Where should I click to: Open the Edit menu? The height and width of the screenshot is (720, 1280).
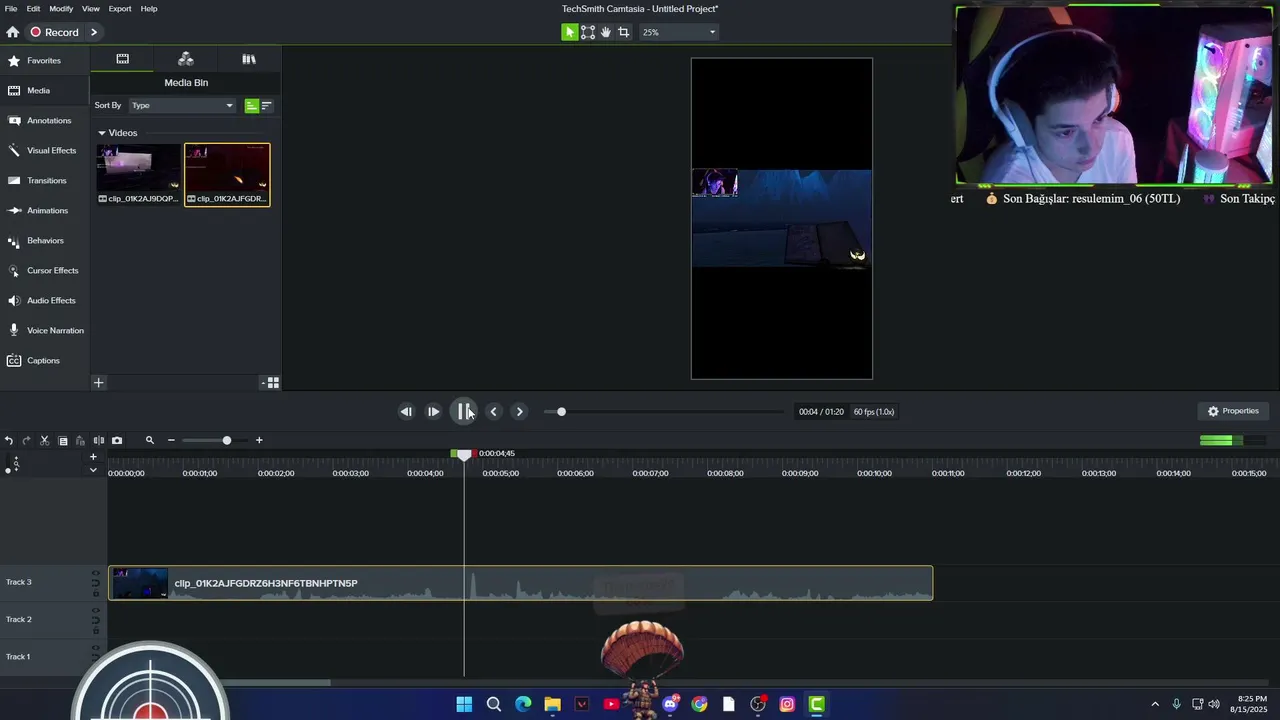(33, 8)
